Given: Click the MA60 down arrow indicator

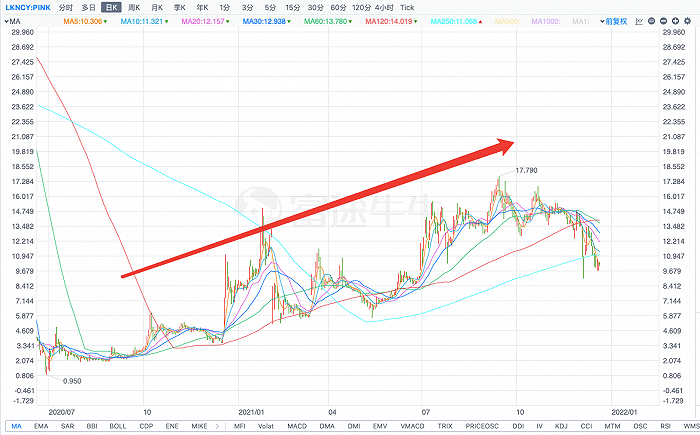Looking at the screenshot, I should click(x=350, y=21).
